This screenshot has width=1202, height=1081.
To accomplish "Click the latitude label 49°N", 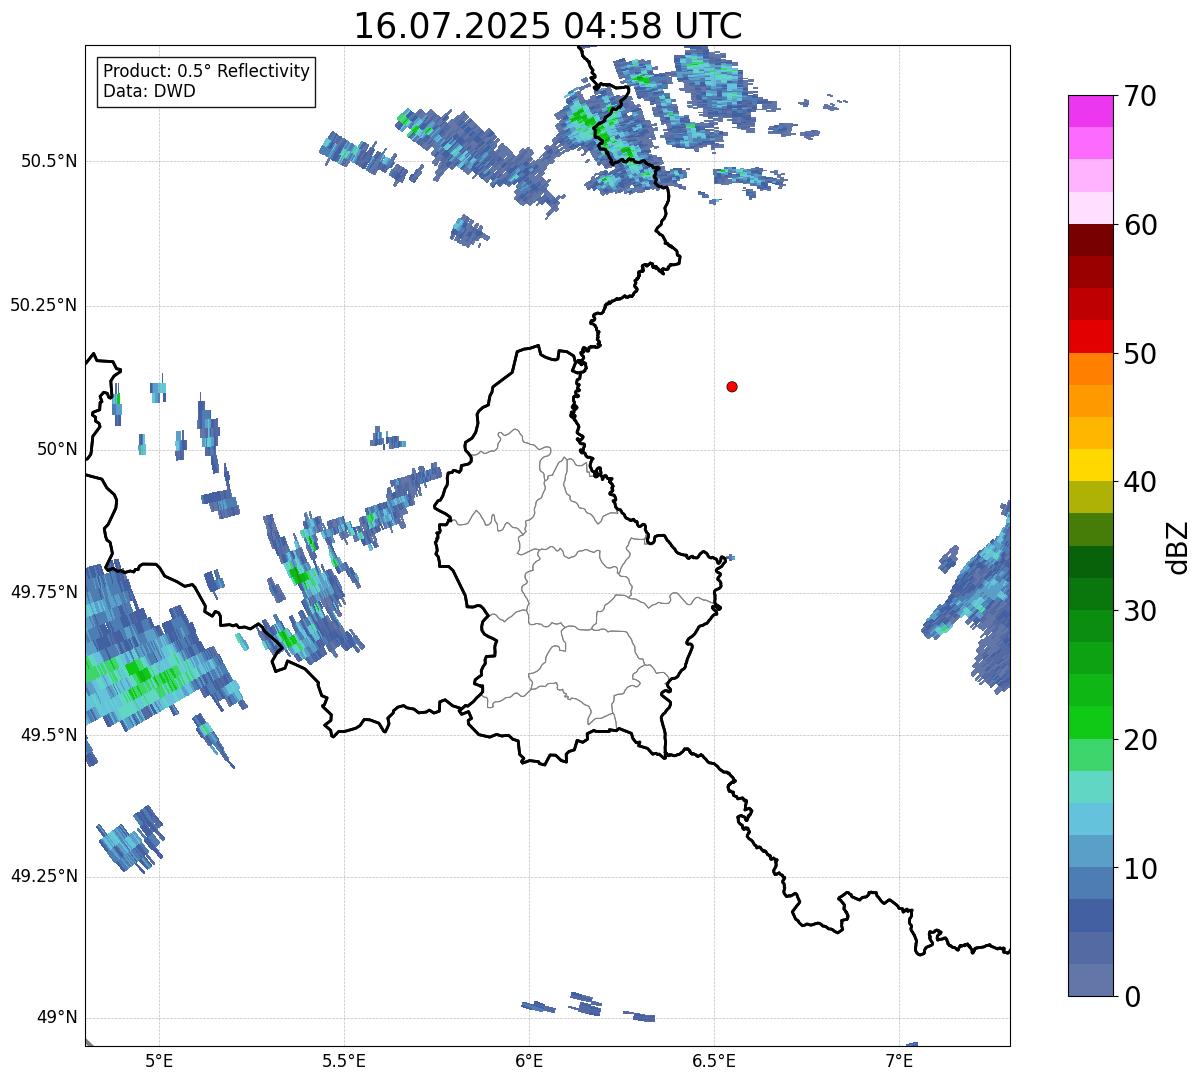I will [x=56, y=1018].
